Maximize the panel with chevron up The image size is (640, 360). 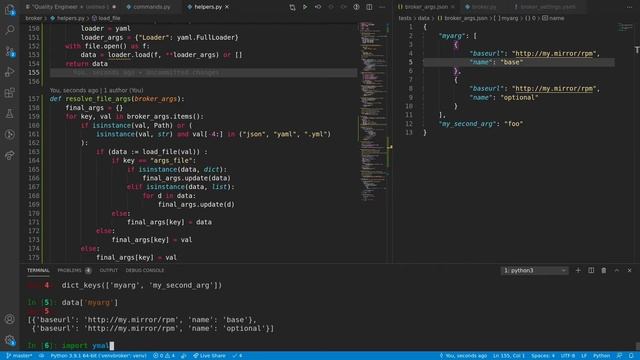pos(617,270)
